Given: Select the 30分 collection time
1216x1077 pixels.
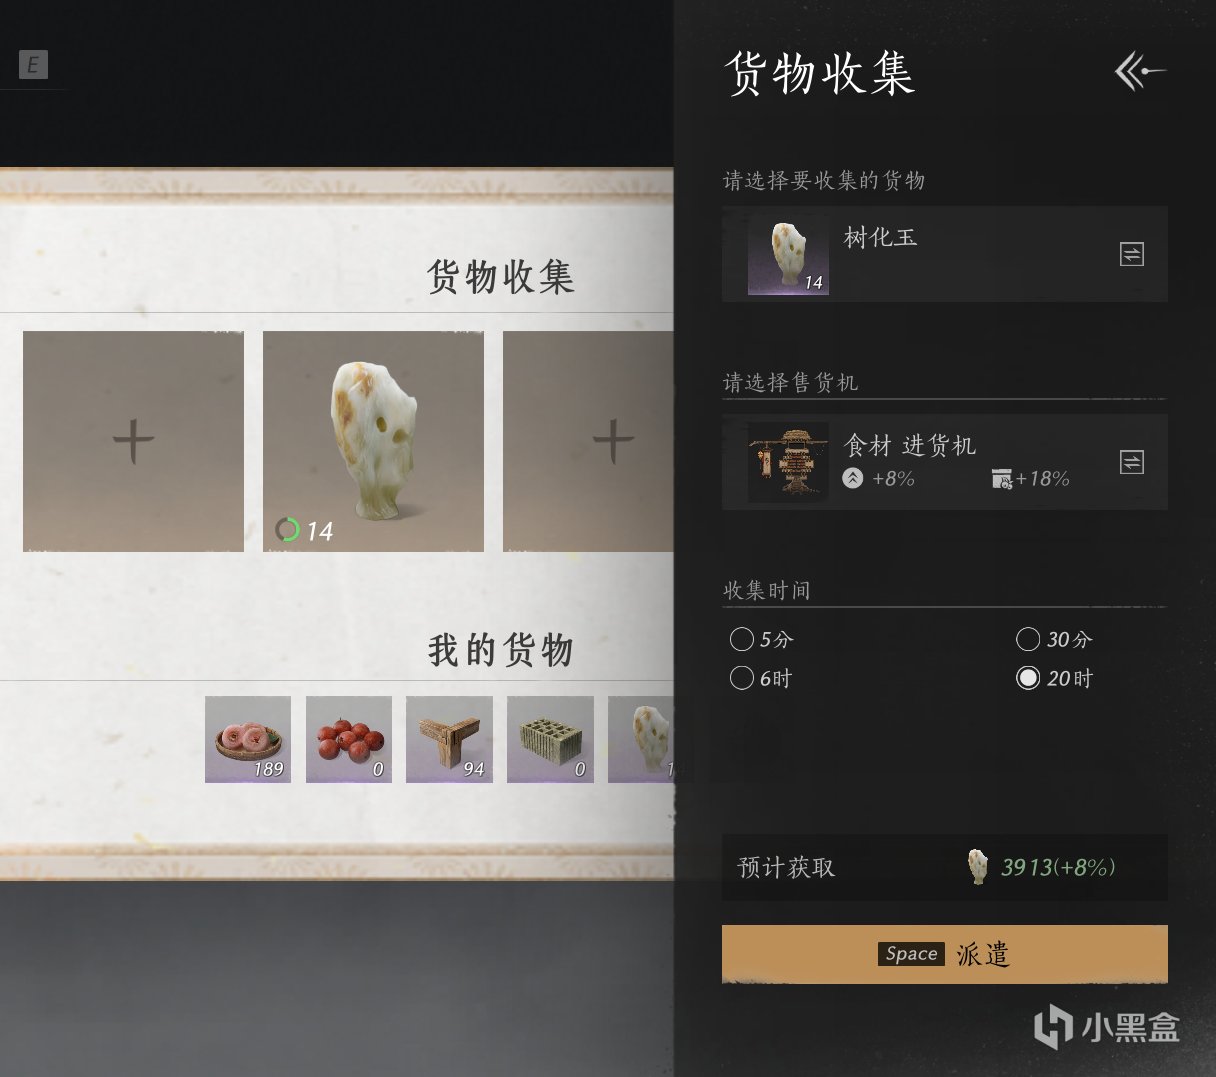Looking at the screenshot, I should pos(1028,639).
